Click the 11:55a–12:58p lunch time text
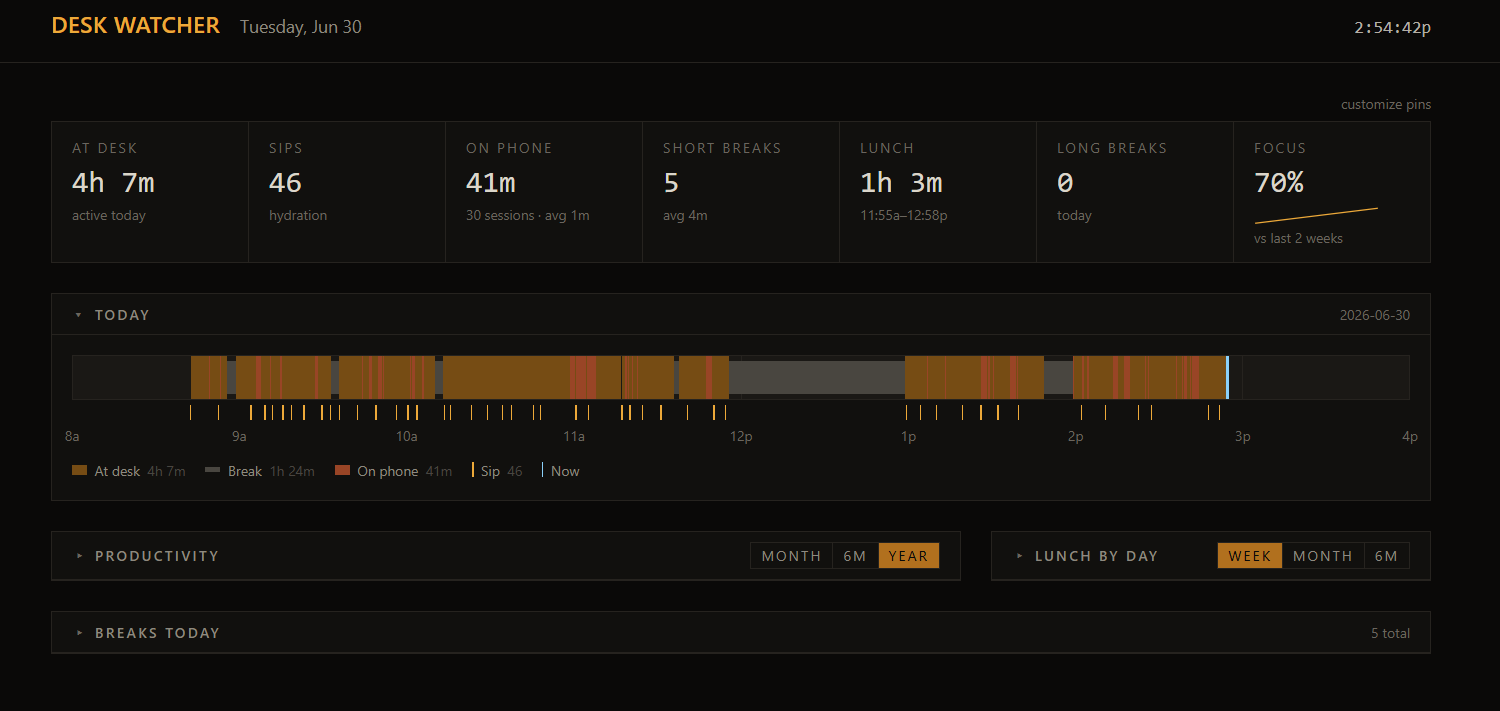This screenshot has width=1500, height=711. tap(904, 215)
